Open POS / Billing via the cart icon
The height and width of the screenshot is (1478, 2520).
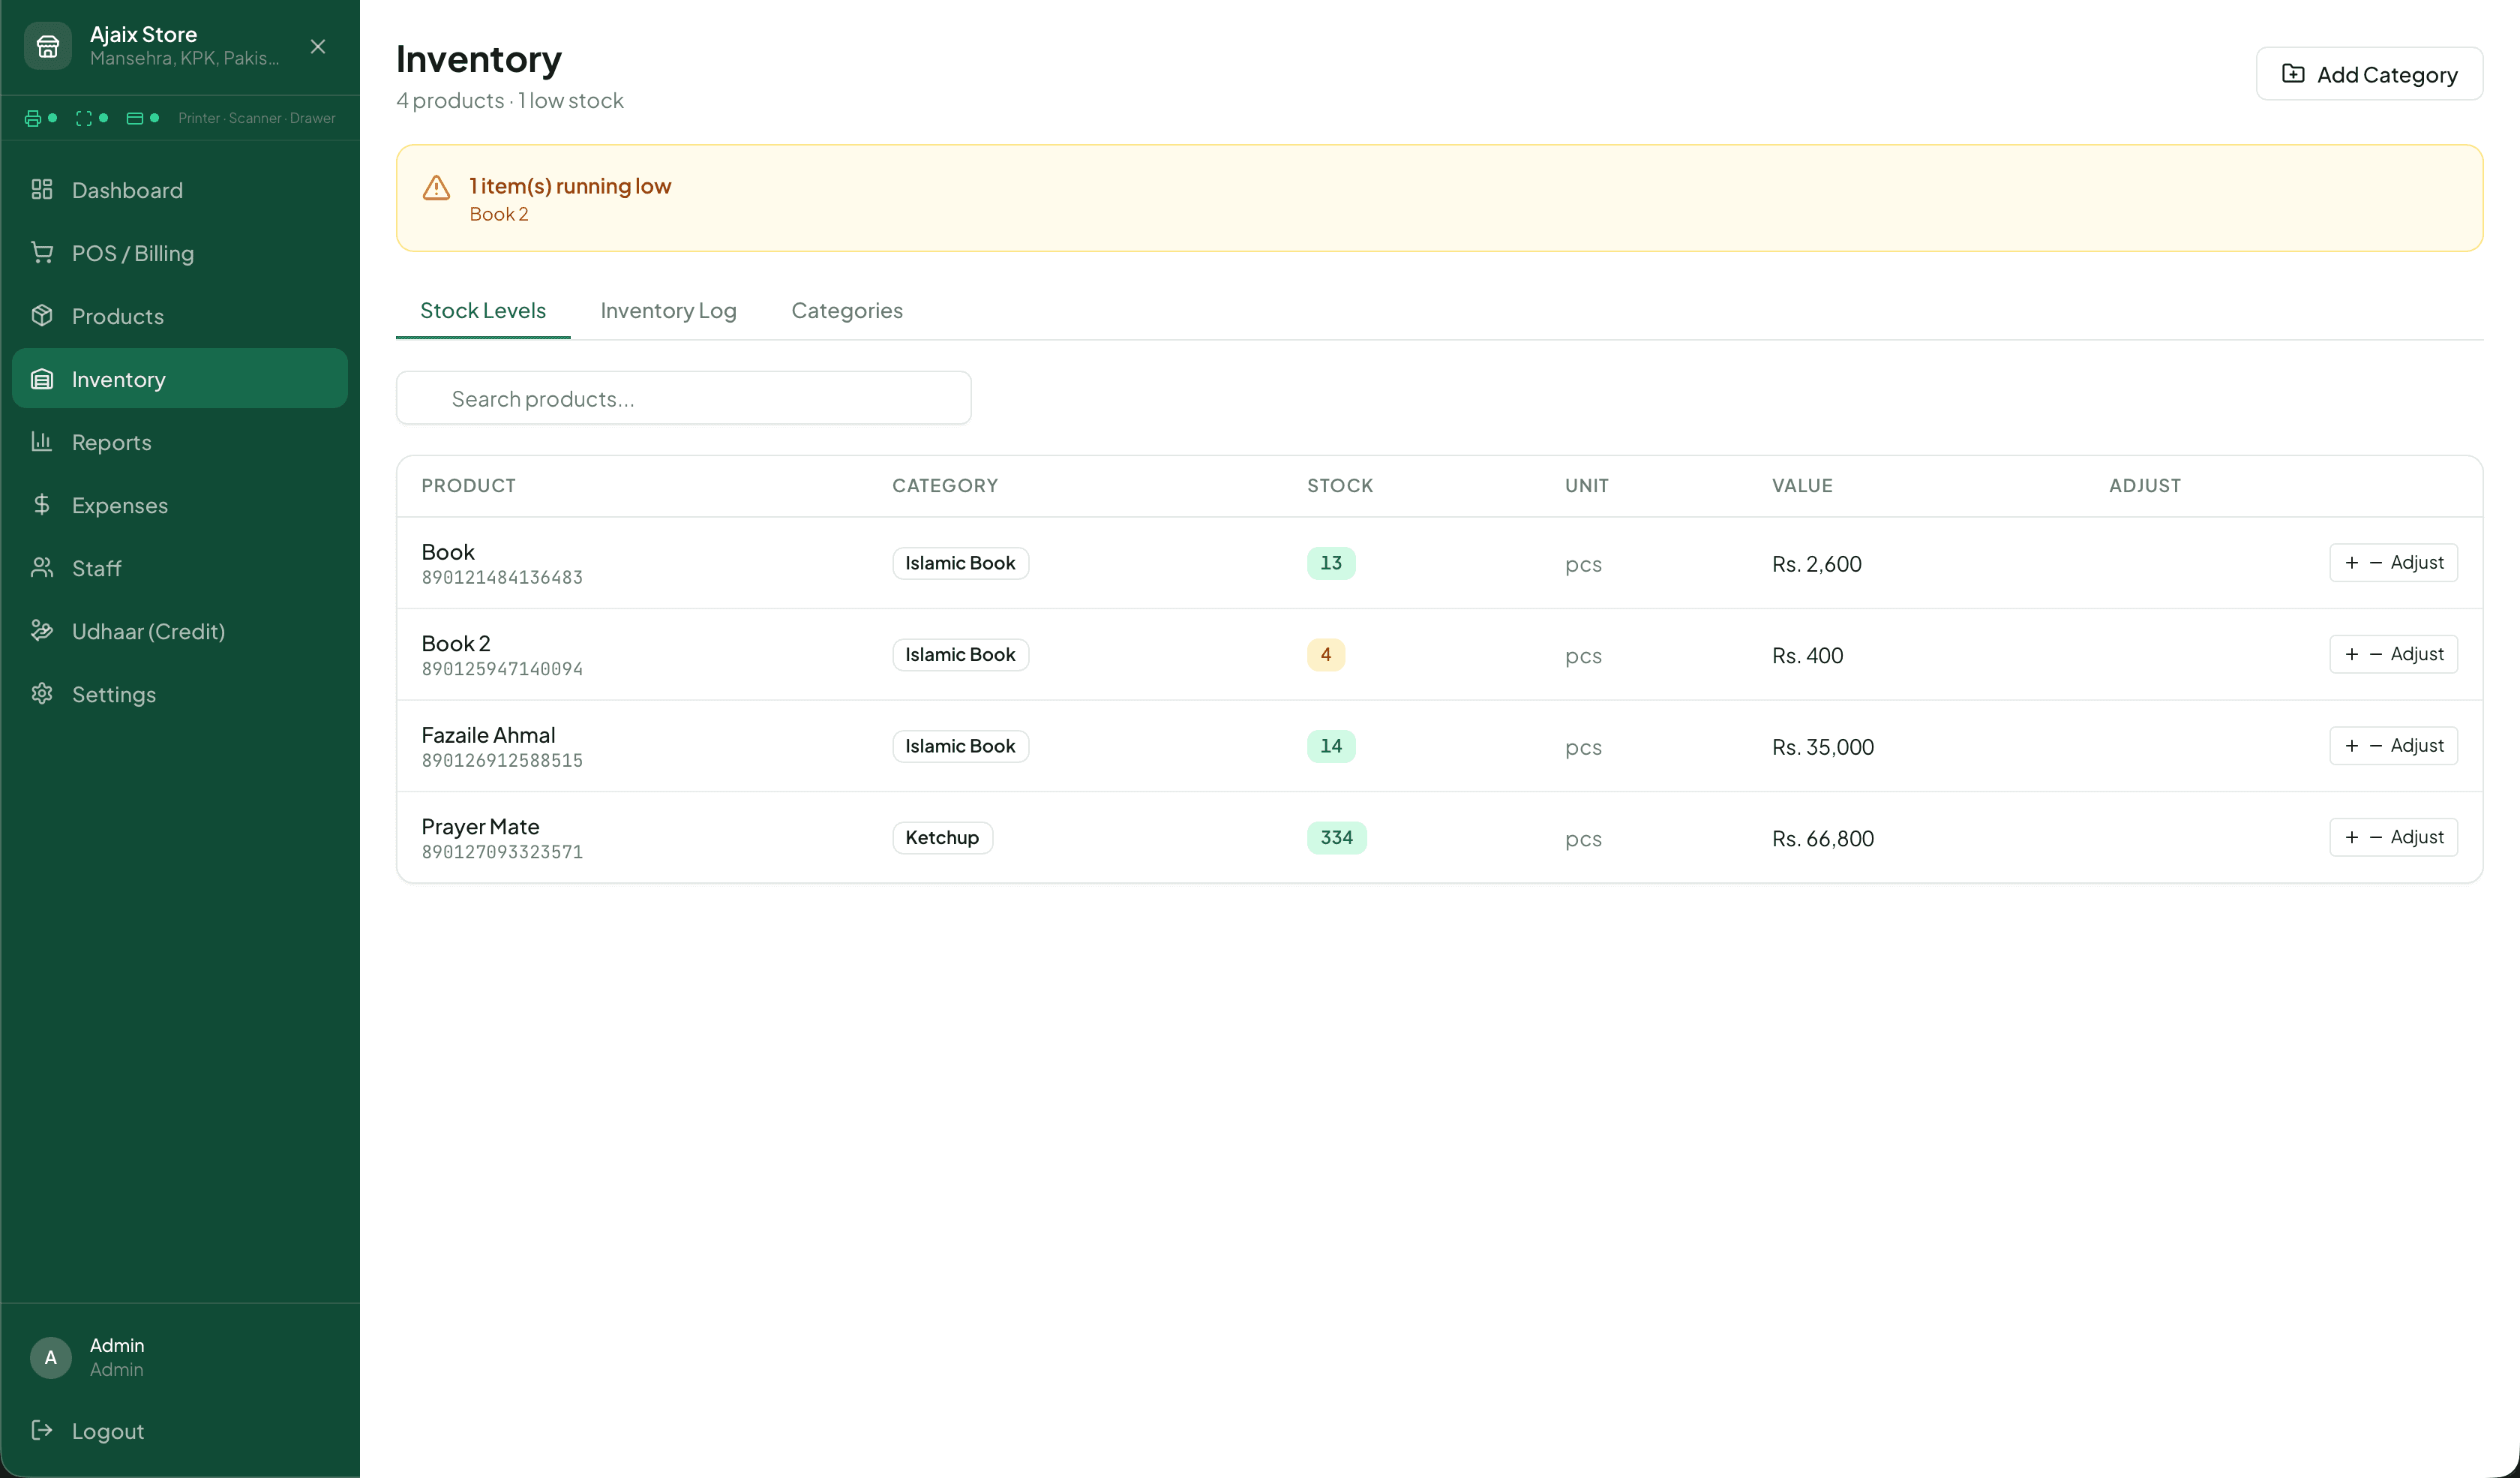(42, 253)
